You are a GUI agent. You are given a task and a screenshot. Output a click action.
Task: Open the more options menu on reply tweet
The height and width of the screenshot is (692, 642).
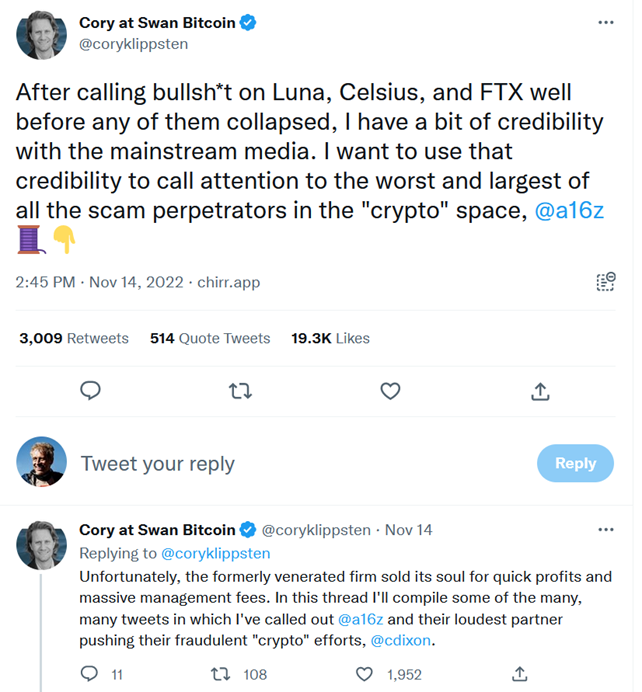605,529
